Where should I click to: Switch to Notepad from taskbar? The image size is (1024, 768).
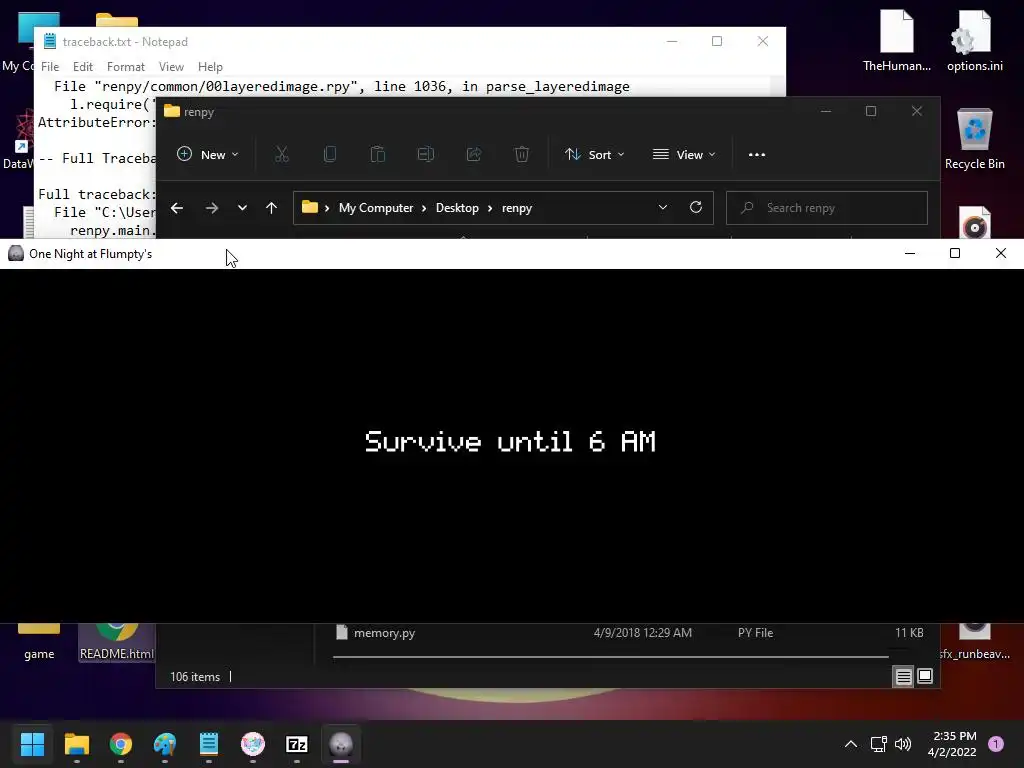click(208, 744)
